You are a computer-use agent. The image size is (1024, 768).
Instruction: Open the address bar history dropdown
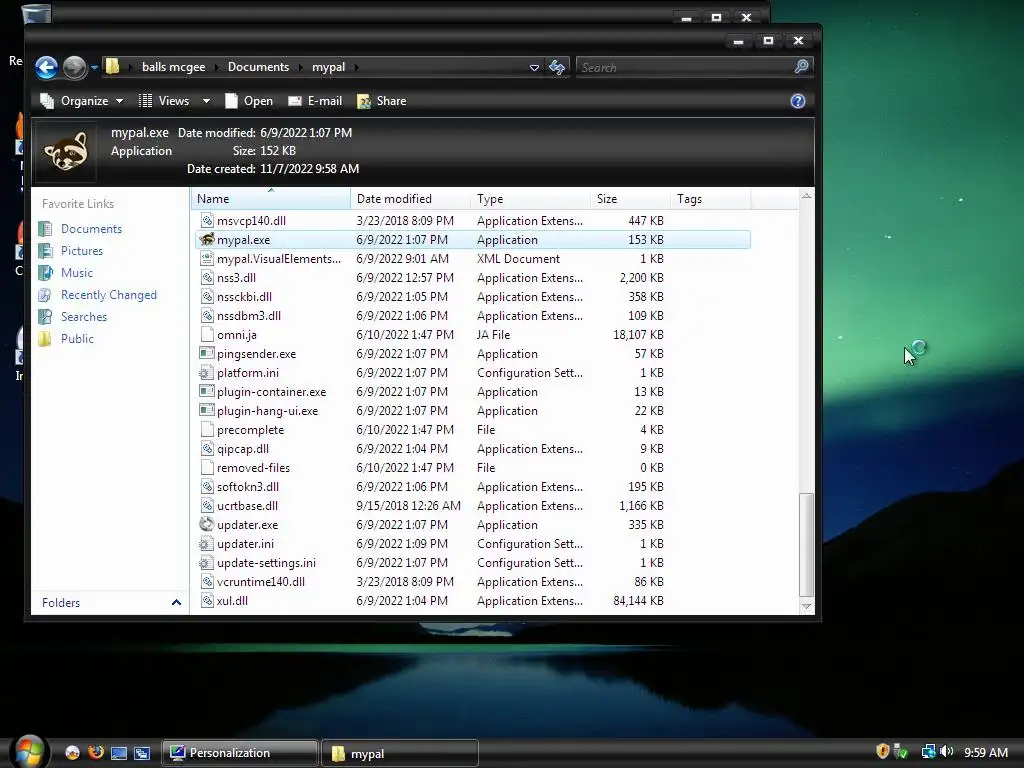click(x=534, y=67)
